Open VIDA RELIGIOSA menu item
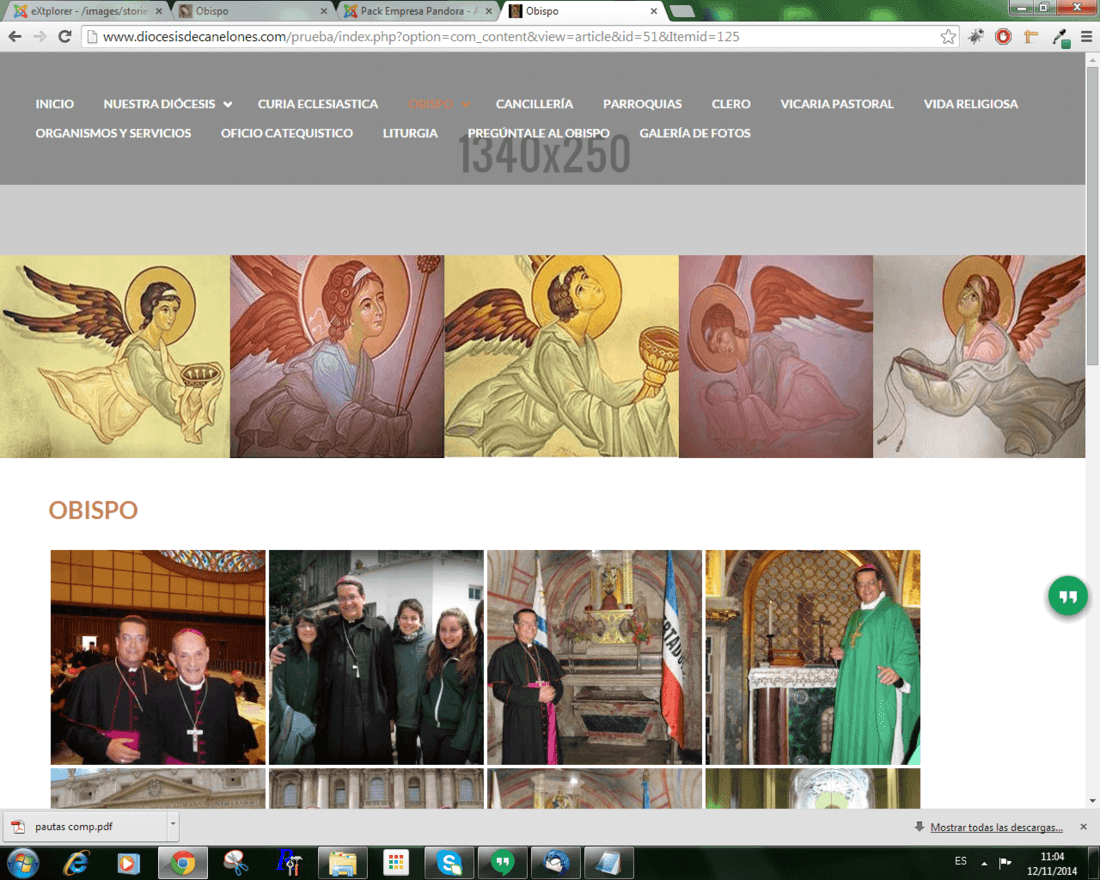This screenshot has width=1100, height=880. 971,104
